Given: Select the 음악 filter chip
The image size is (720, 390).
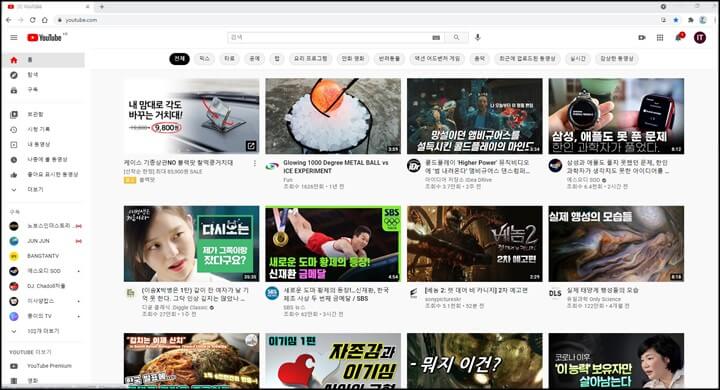Looking at the screenshot, I should tap(479, 59).
